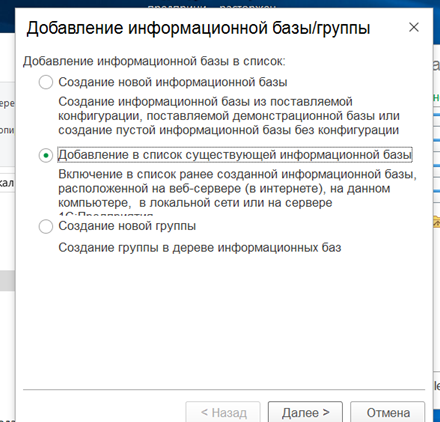Click the 'Далее >' button
This screenshot has height=422, width=440.
point(305,413)
